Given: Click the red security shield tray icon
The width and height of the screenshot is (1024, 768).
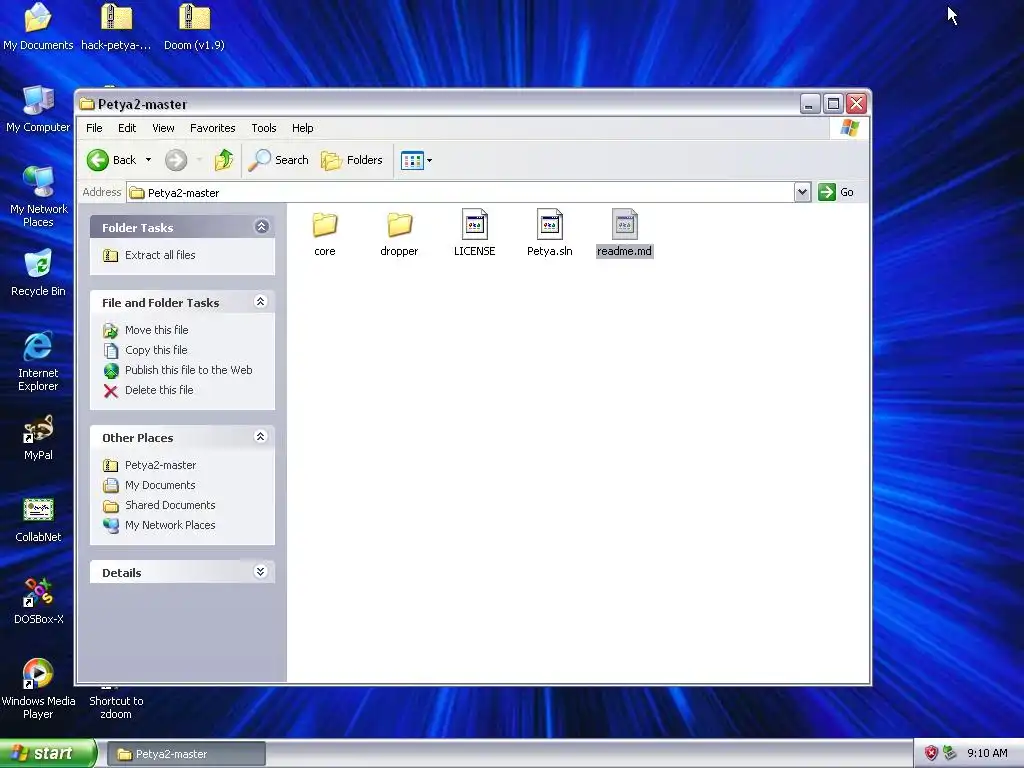Looking at the screenshot, I should click(931, 754).
